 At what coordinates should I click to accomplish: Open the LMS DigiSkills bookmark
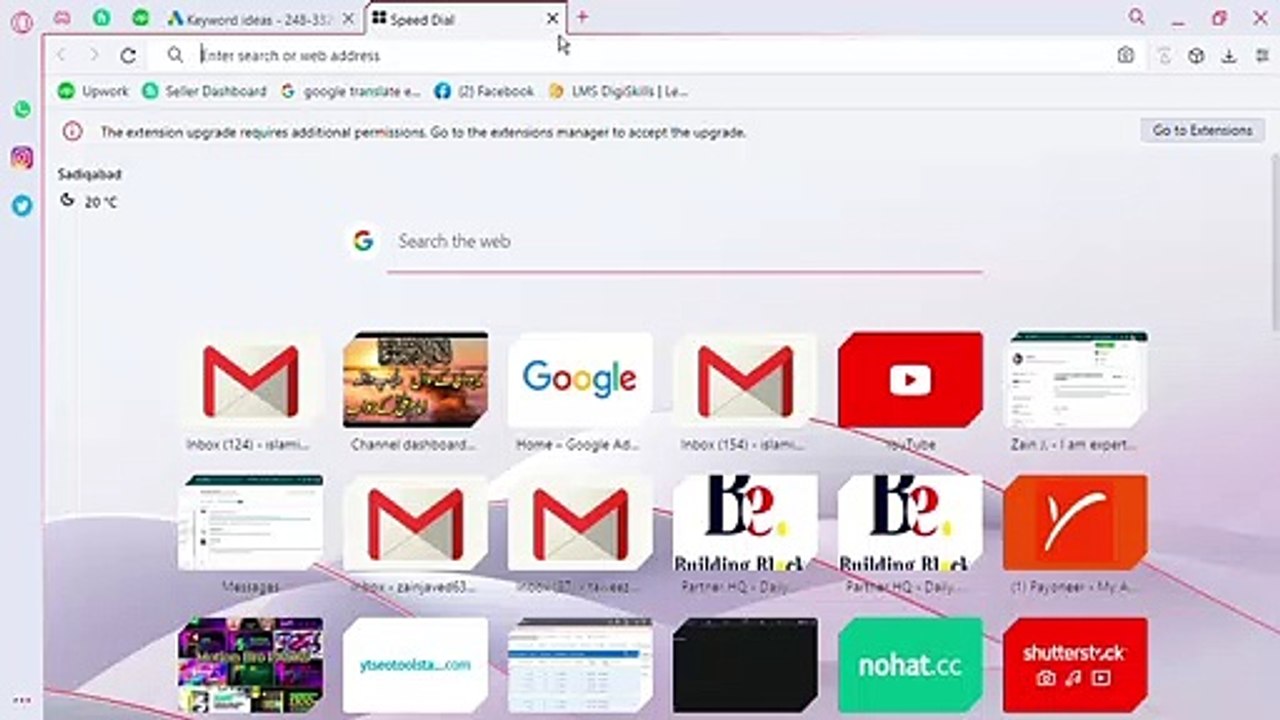tap(618, 91)
